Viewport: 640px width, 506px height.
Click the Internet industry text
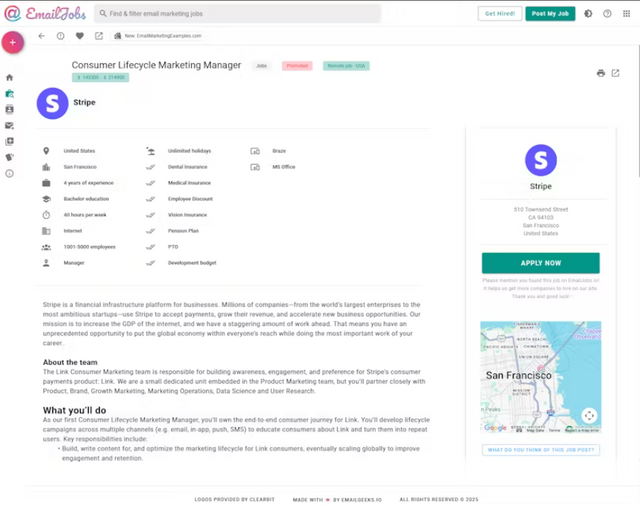[73, 231]
